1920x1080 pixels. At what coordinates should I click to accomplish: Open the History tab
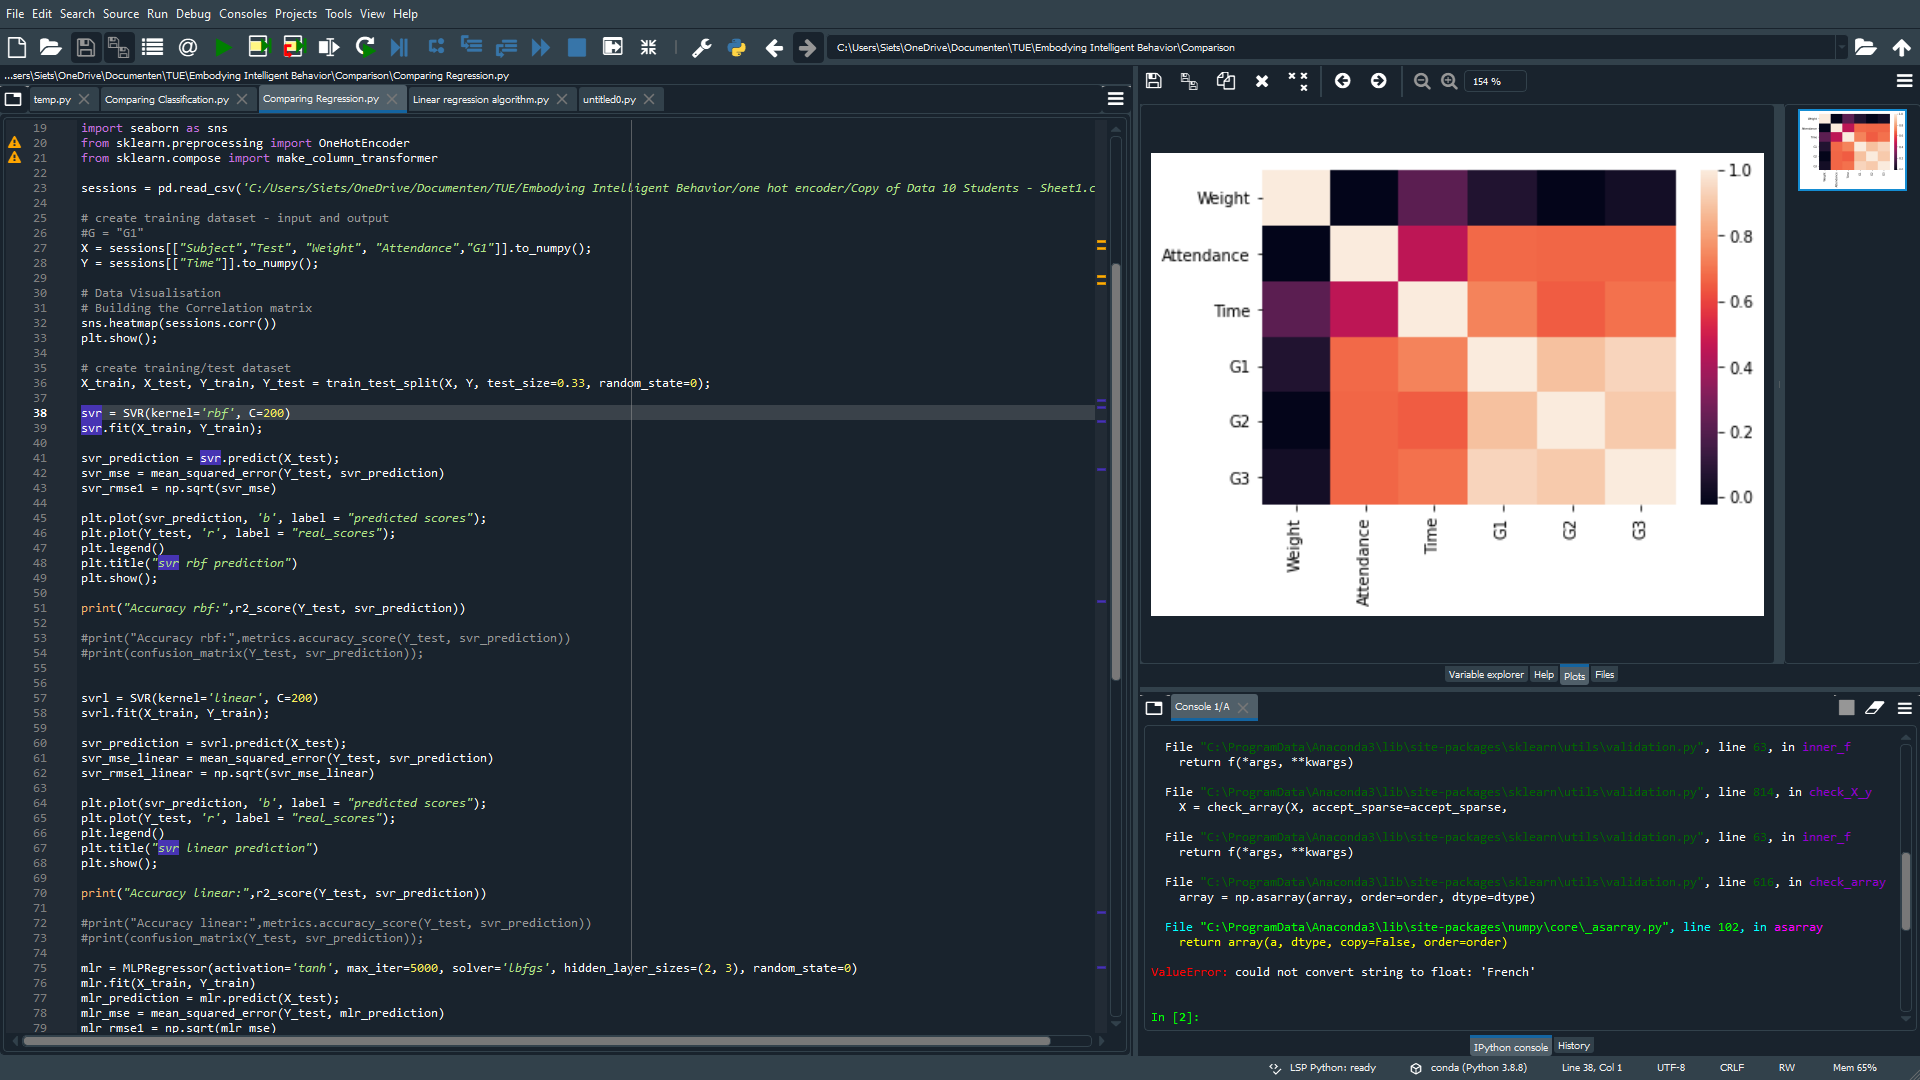(1573, 1046)
